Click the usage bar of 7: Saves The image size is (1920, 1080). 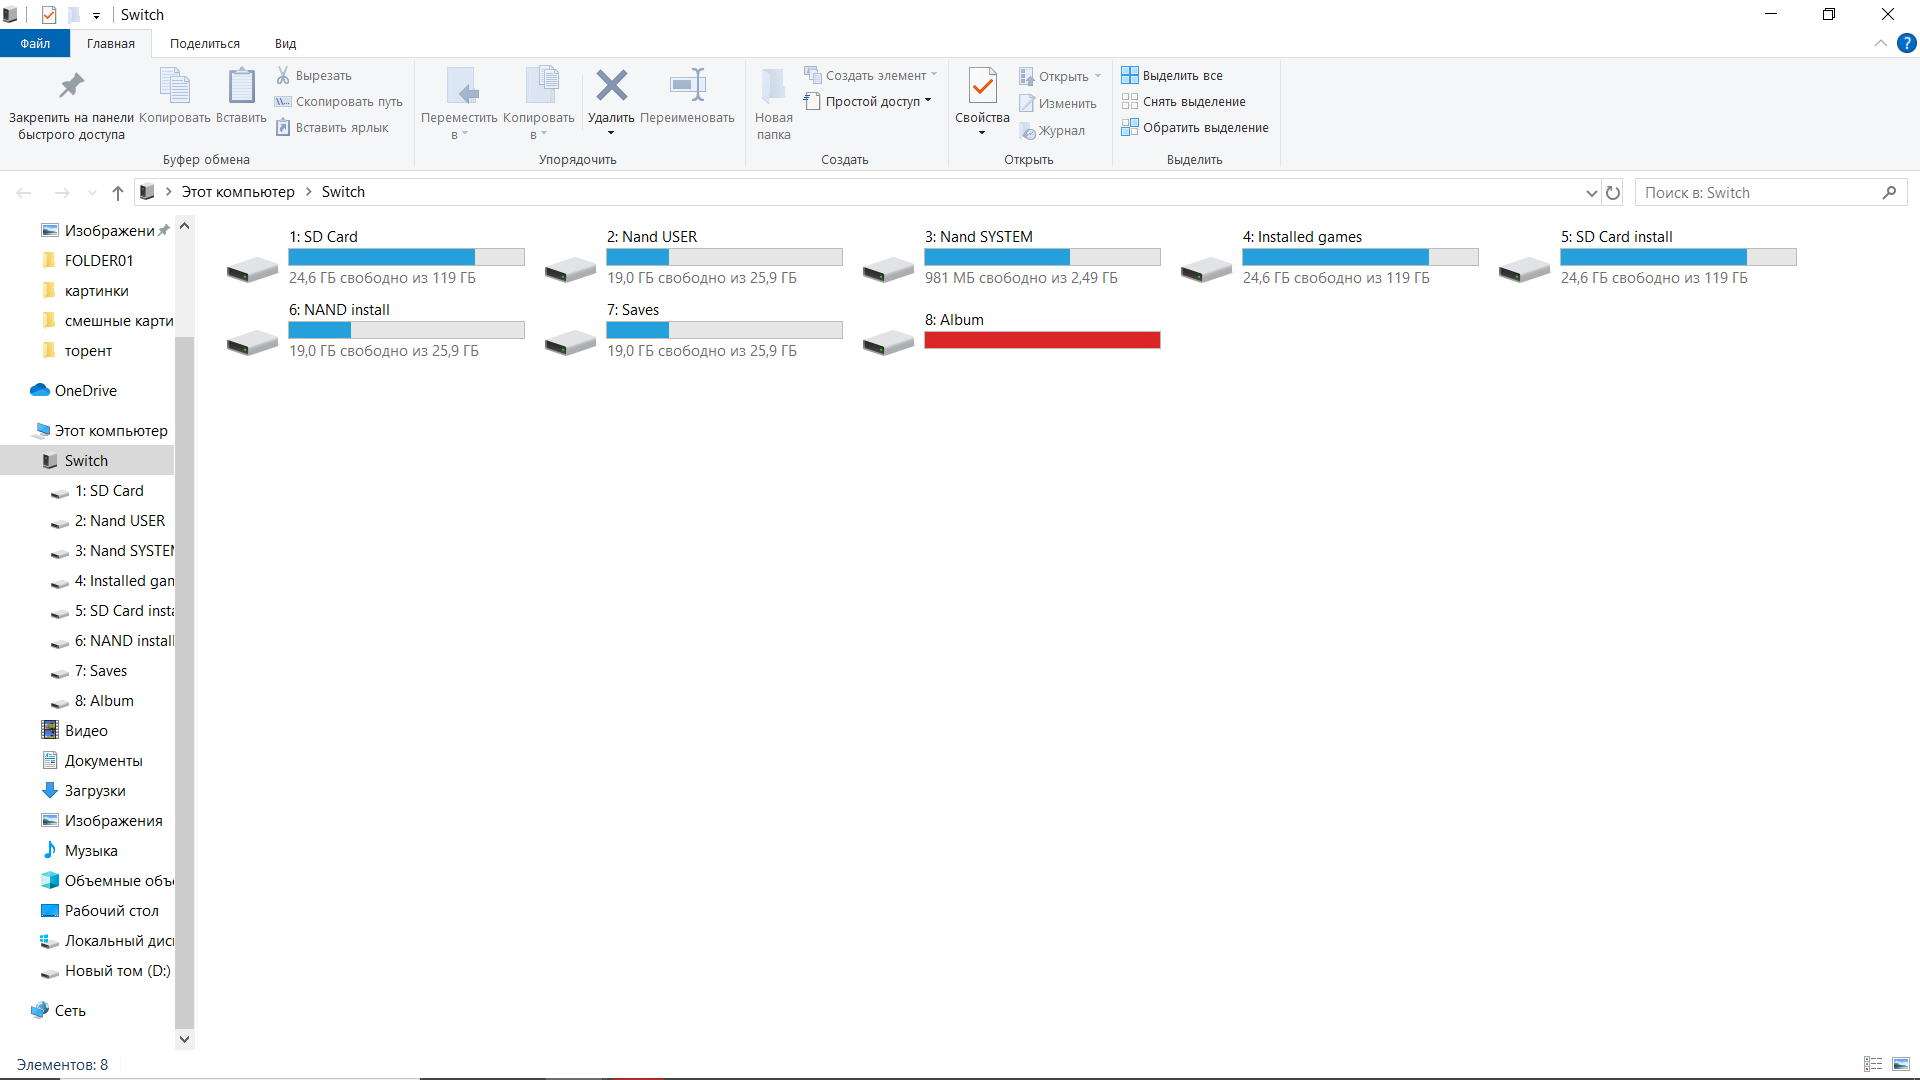coord(724,330)
